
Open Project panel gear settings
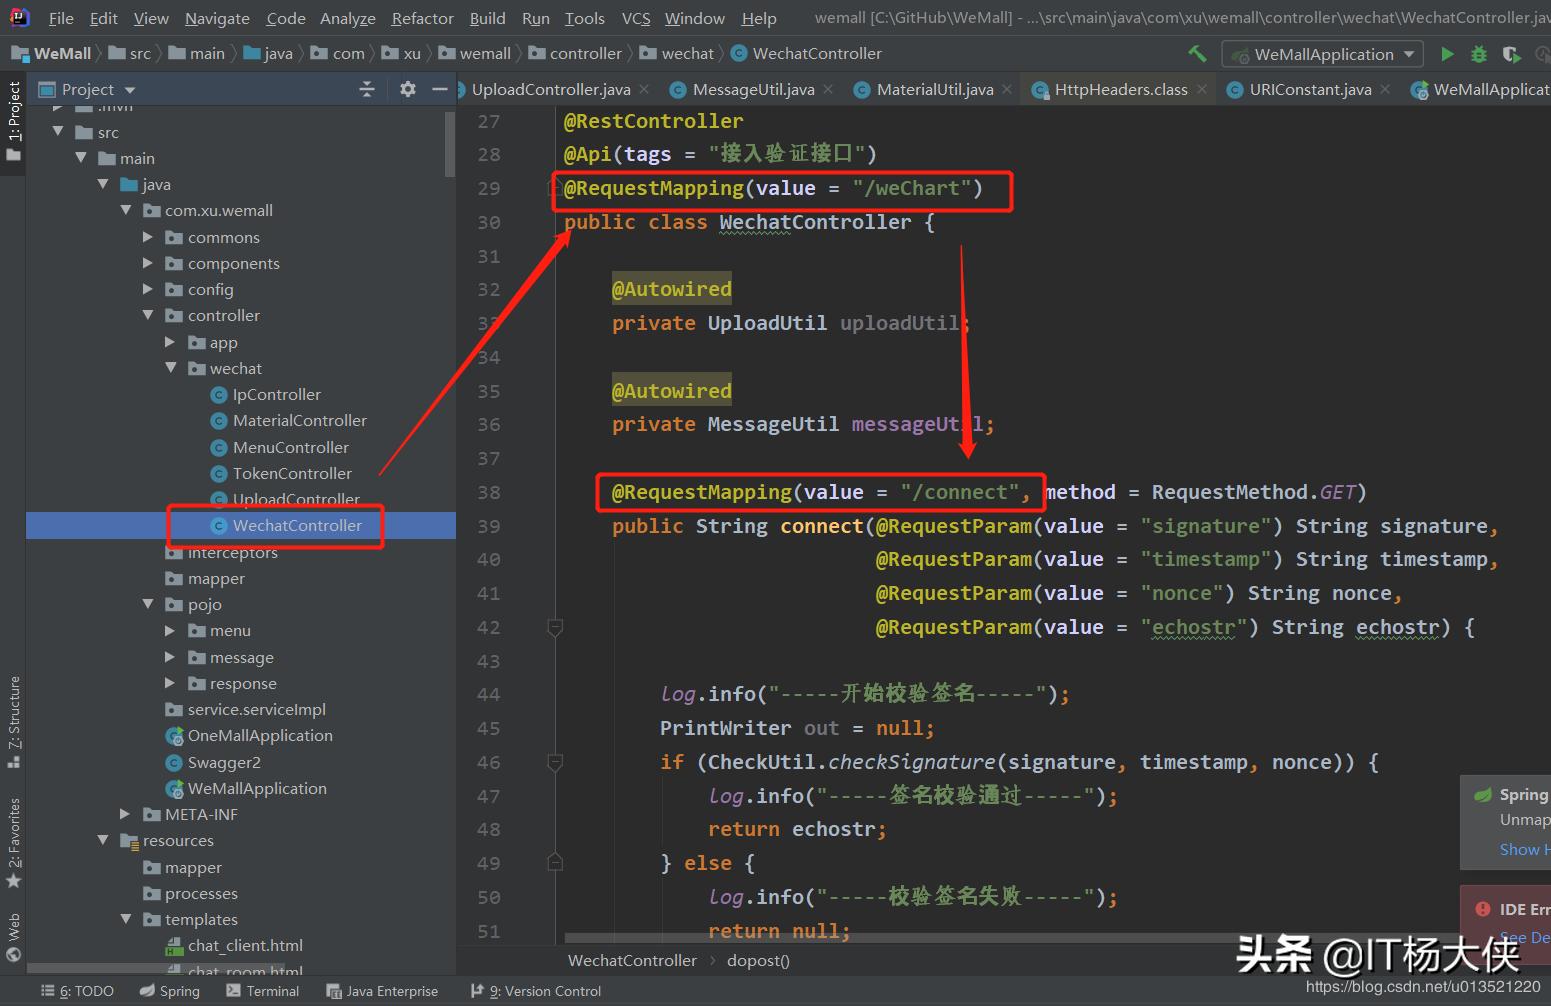407,90
